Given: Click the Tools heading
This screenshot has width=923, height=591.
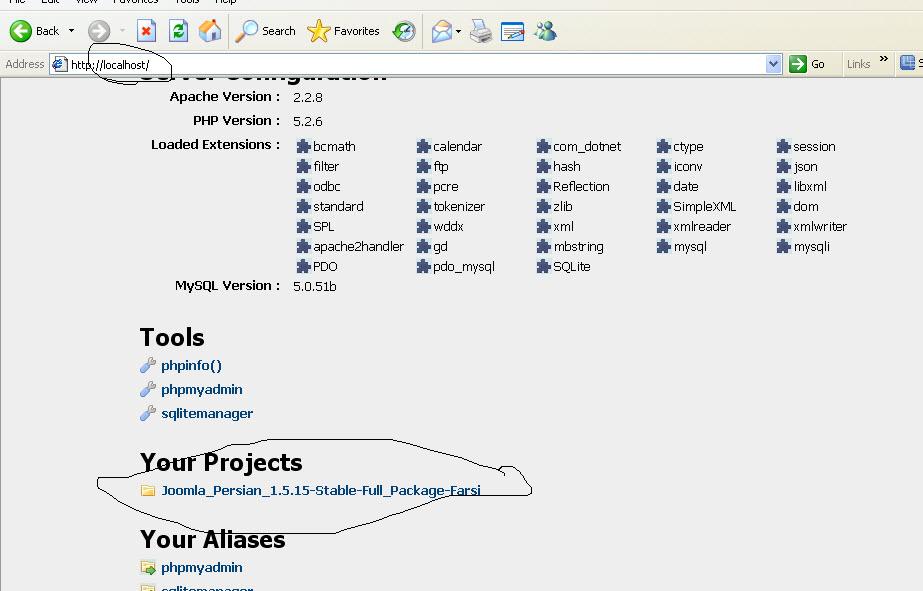Looking at the screenshot, I should point(172,338).
